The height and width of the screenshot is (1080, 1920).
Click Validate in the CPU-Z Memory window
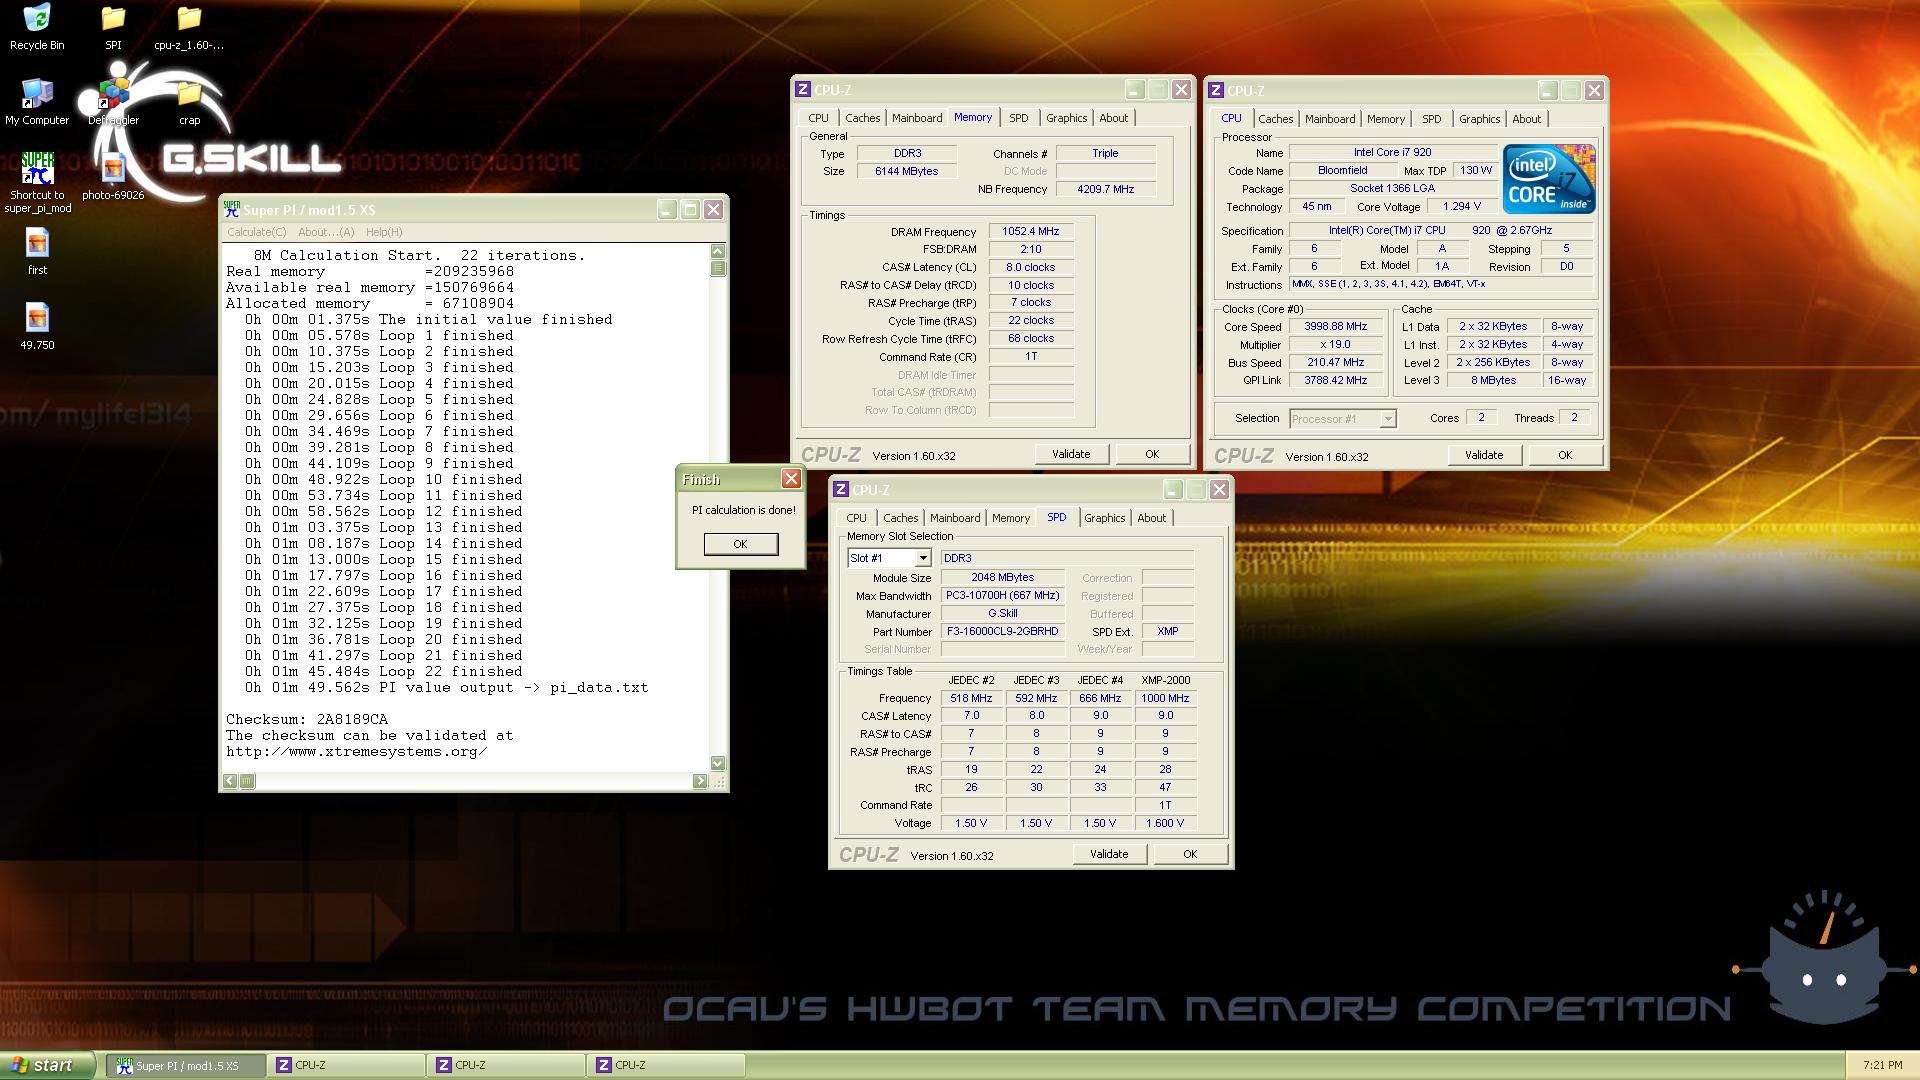pyautogui.click(x=1071, y=454)
